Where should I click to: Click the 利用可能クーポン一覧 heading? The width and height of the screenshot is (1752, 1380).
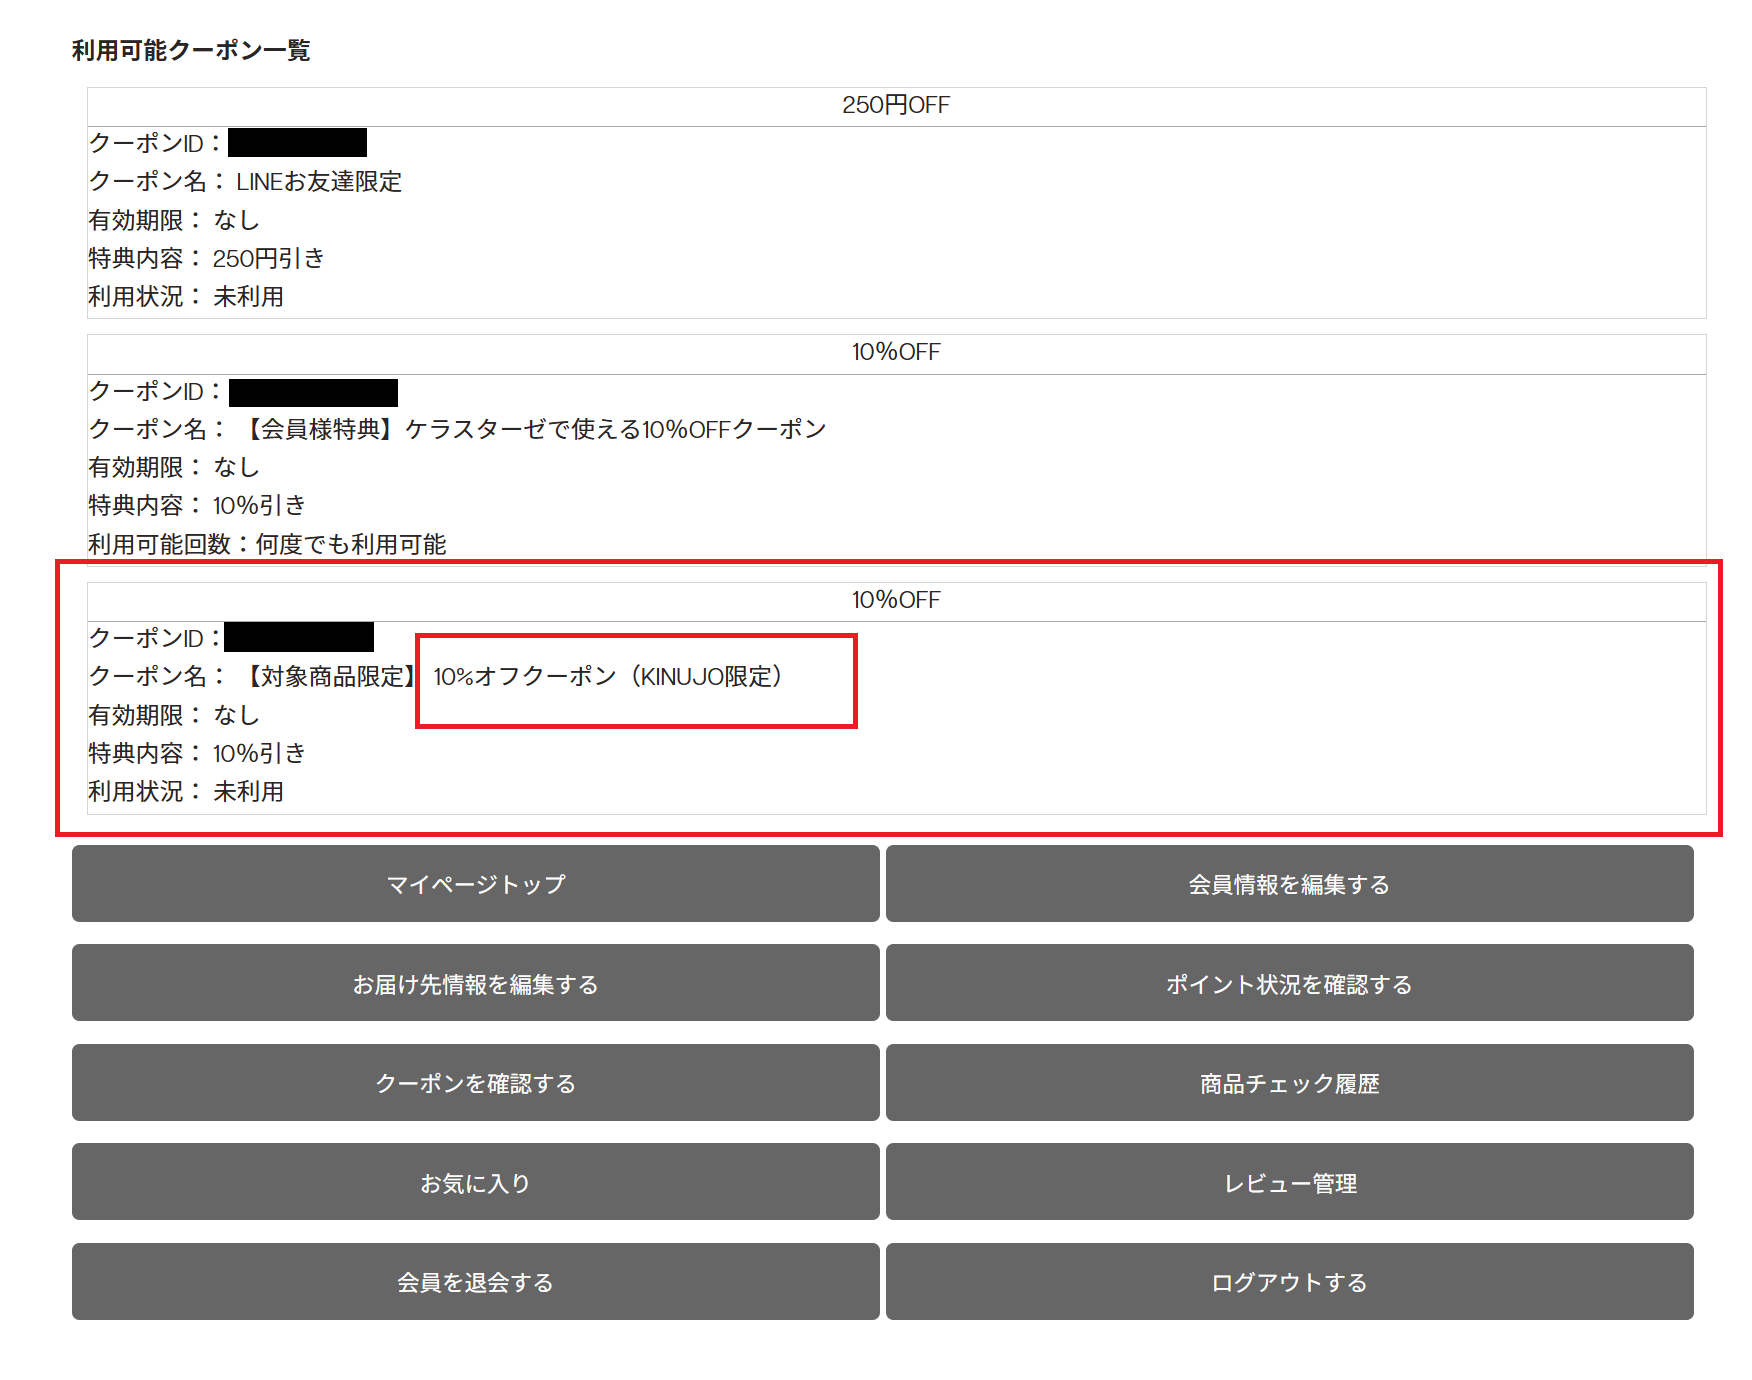[191, 50]
